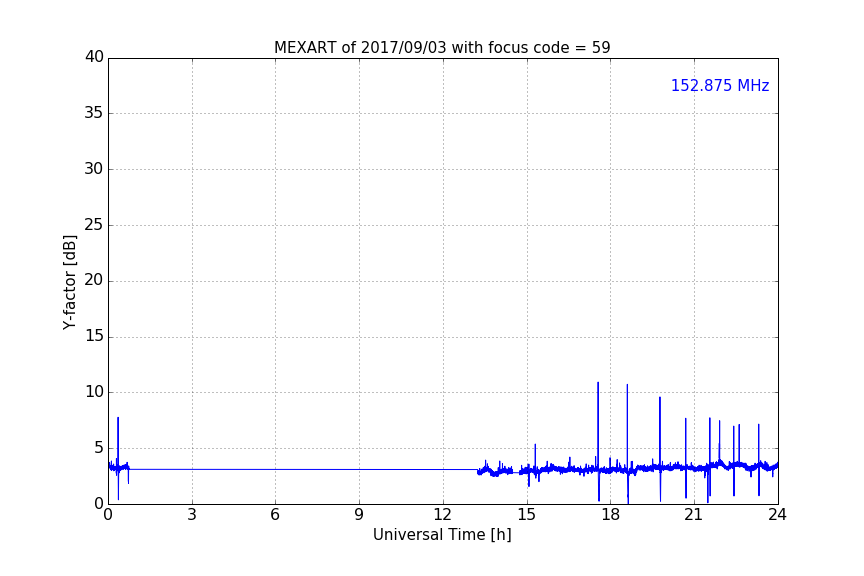Click the Y-factor [dB] axis label
864x576 pixels.
(69, 283)
